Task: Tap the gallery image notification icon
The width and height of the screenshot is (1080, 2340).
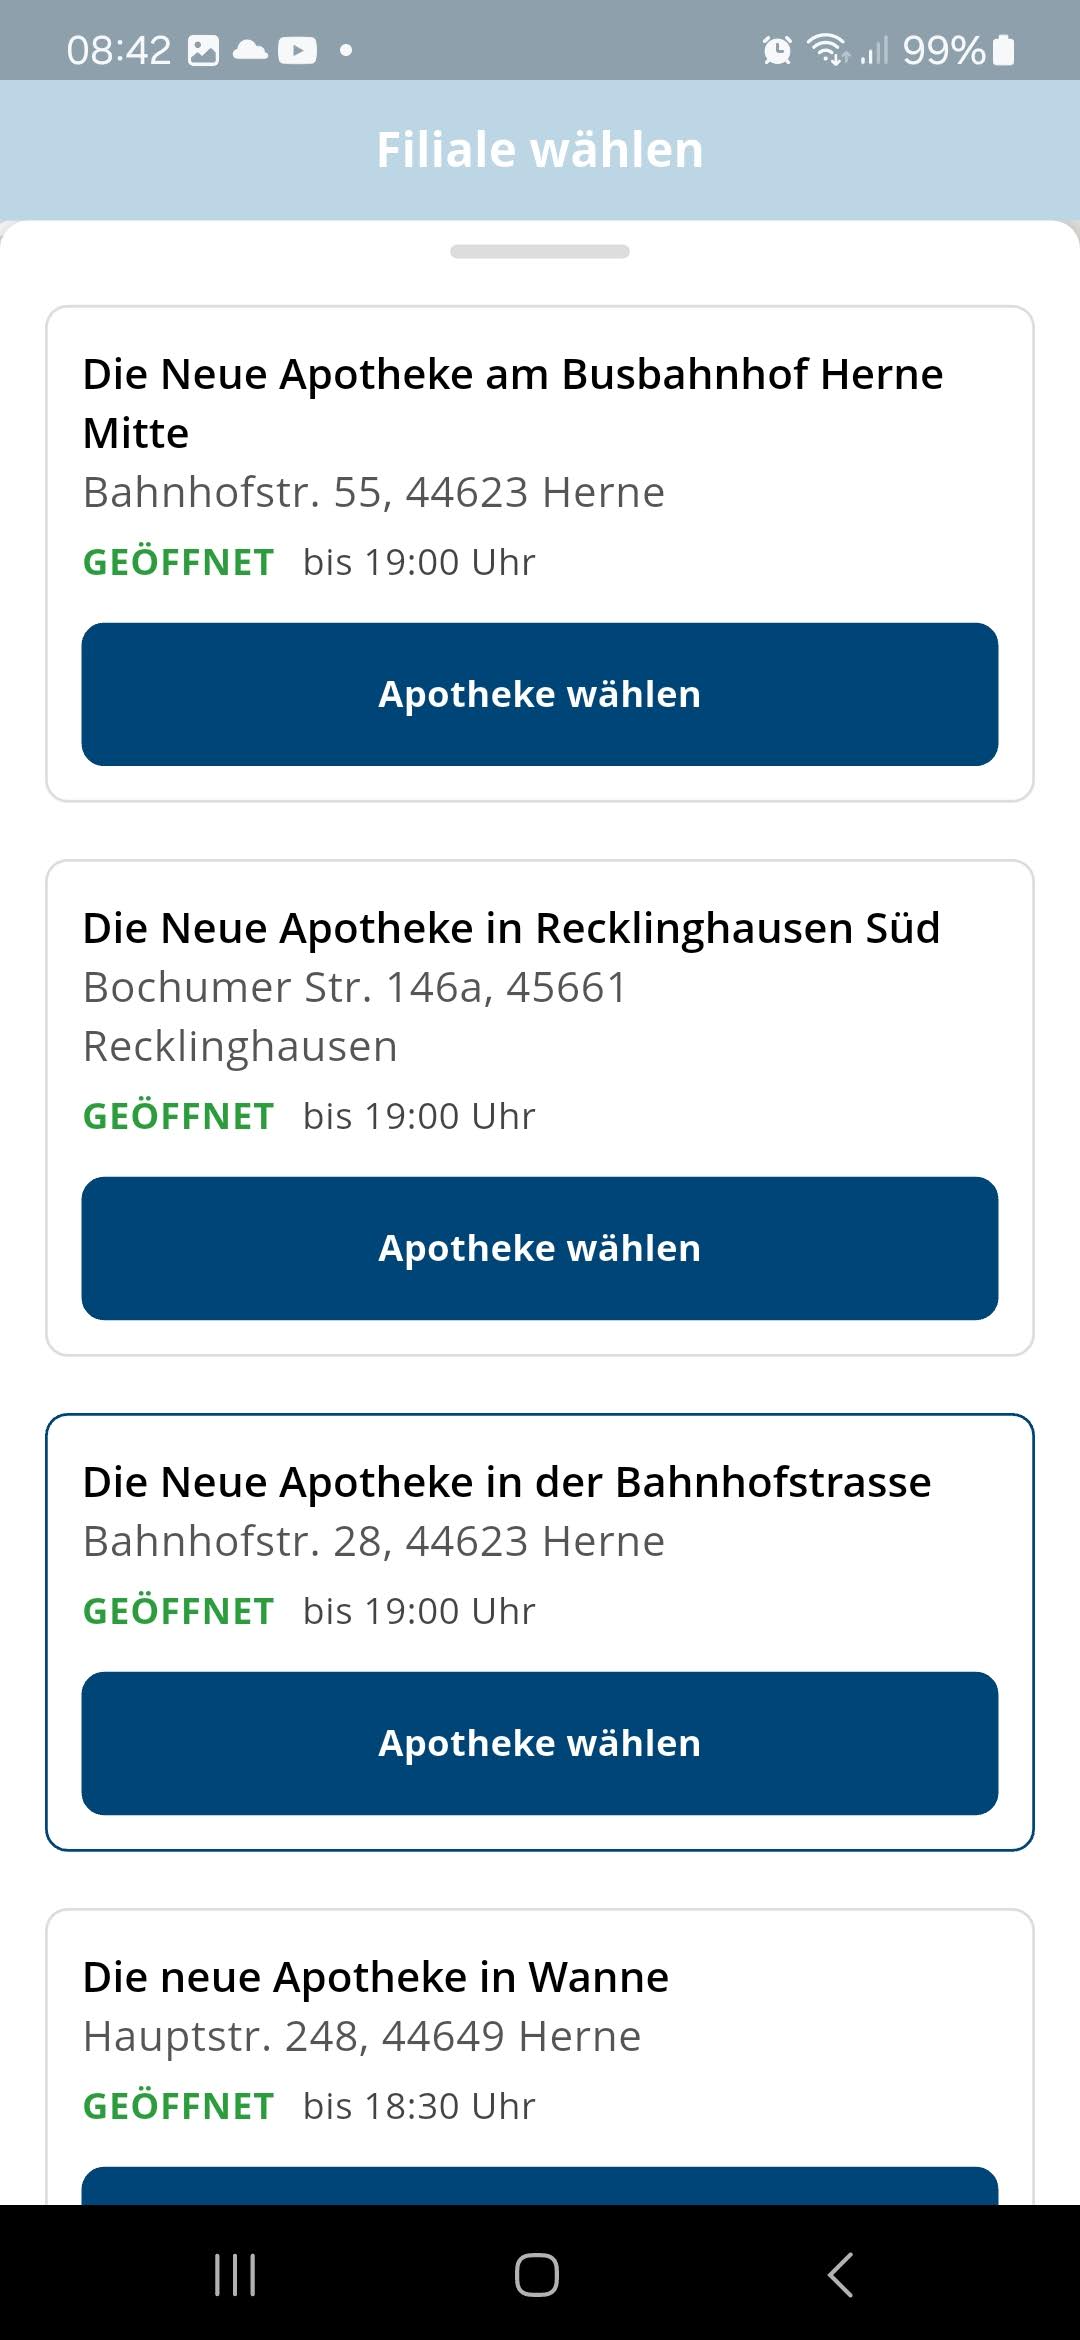Action: (203, 50)
